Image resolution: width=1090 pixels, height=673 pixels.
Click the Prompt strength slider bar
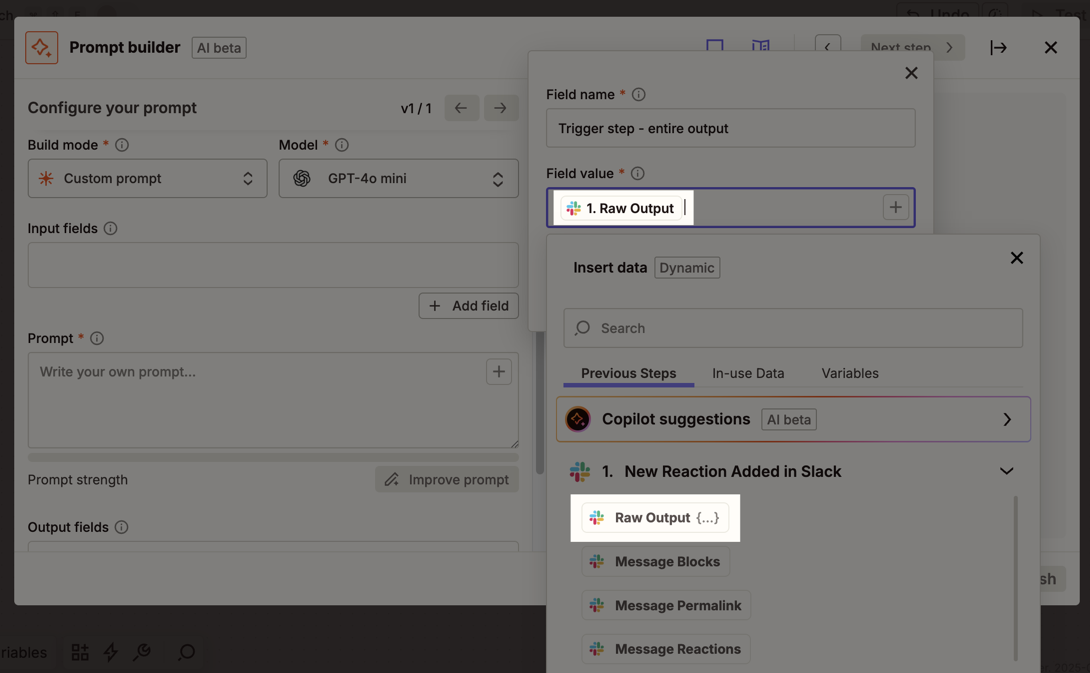[272, 458]
